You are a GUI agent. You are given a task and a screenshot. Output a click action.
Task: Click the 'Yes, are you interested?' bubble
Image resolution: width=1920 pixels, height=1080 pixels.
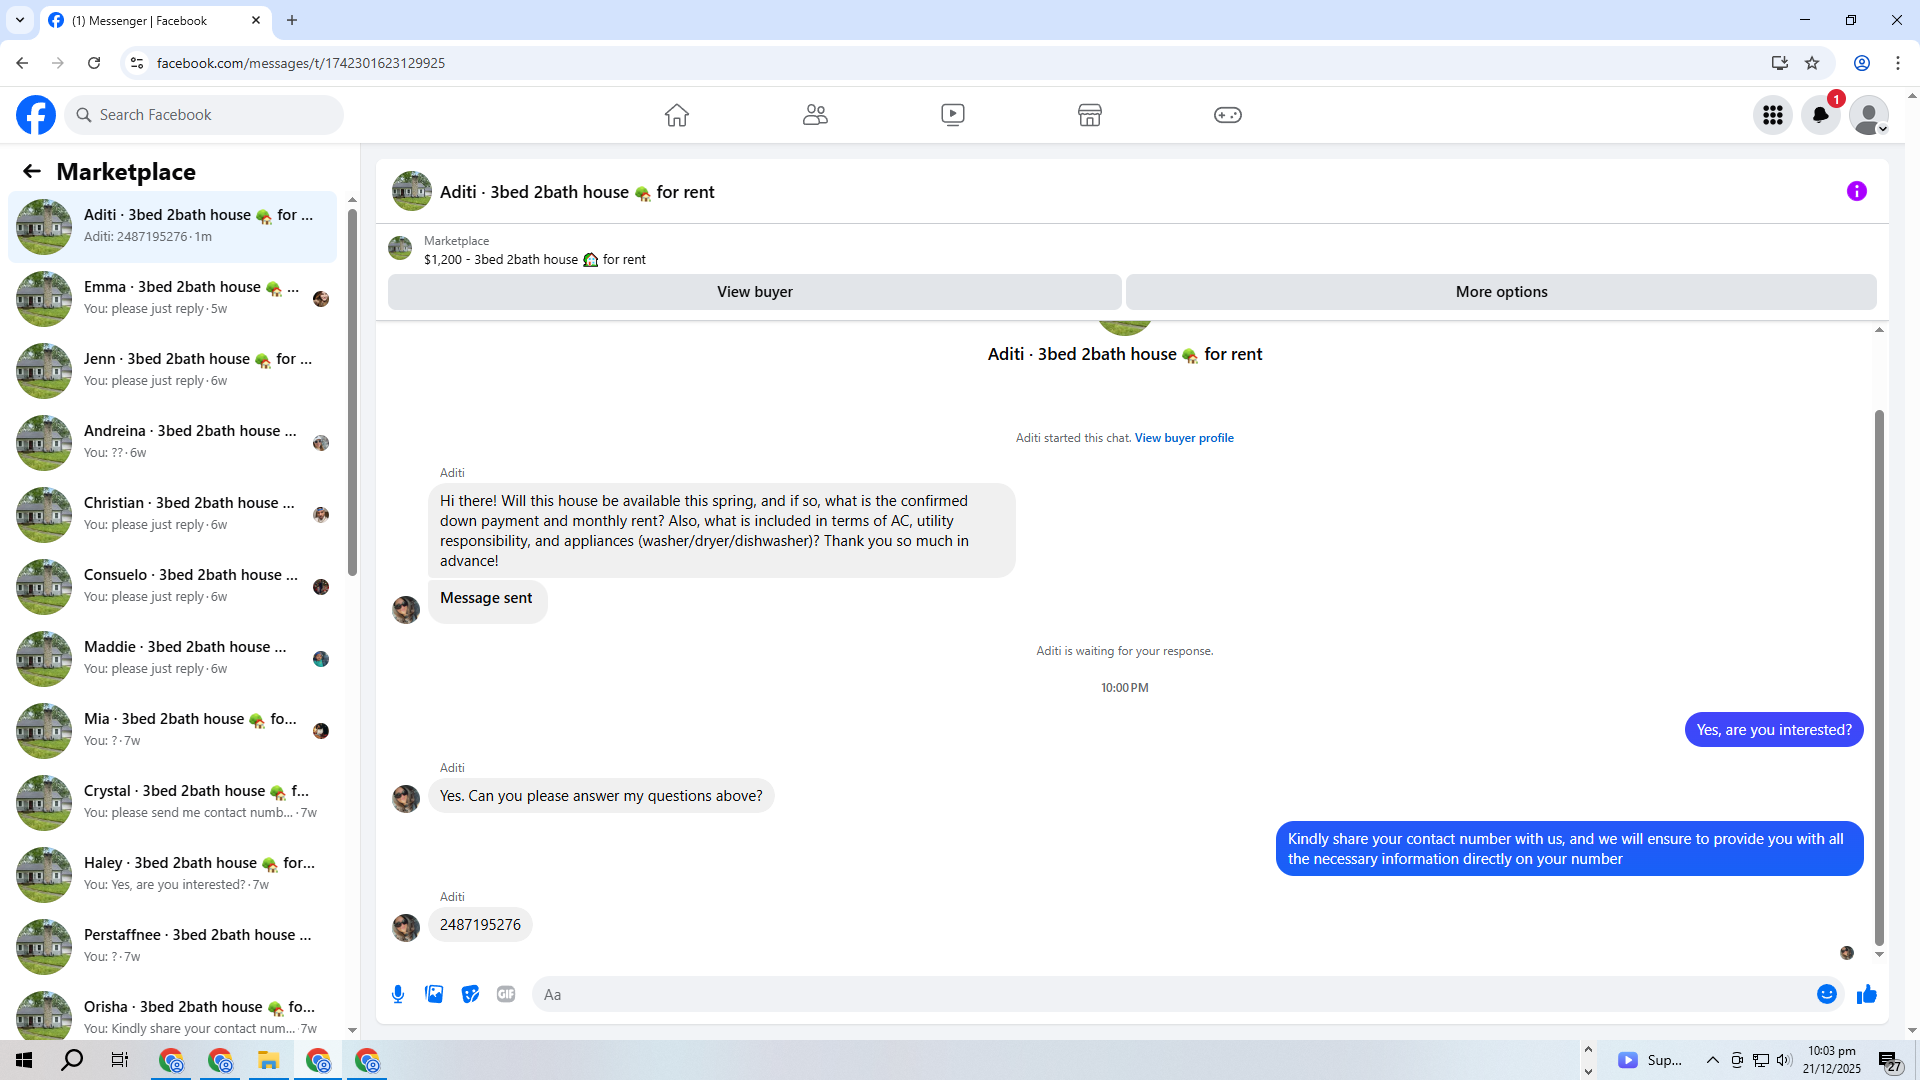pyautogui.click(x=1774, y=730)
